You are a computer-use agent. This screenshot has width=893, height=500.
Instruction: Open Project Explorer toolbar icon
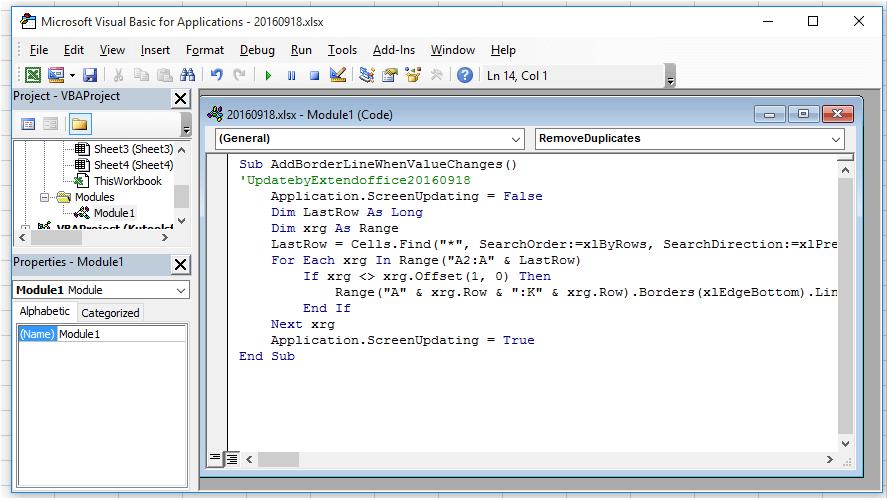point(367,75)
